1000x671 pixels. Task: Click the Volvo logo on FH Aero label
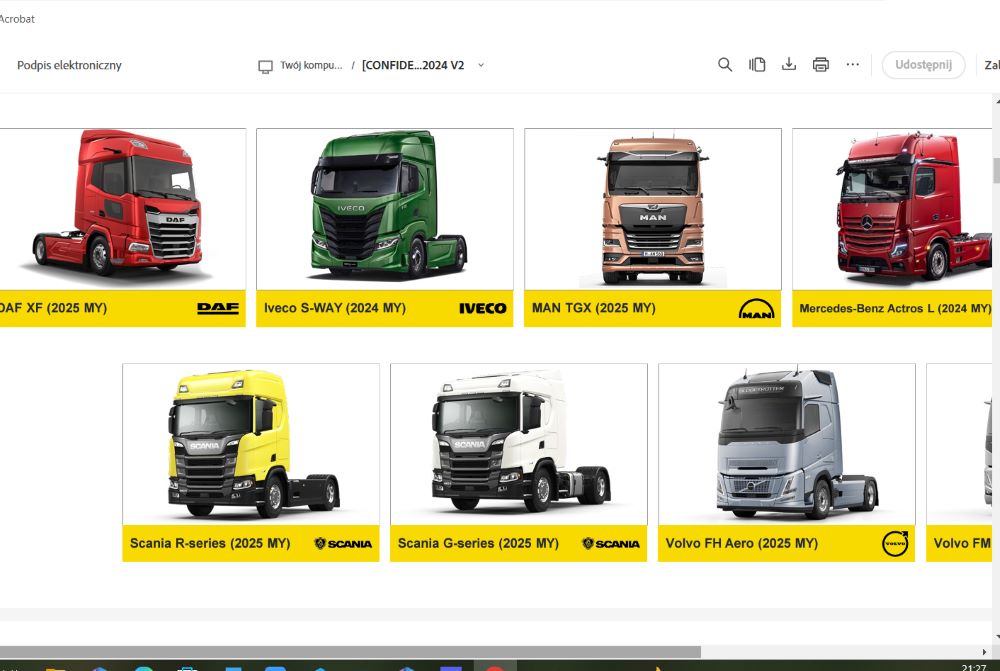(x=894, y=543)
